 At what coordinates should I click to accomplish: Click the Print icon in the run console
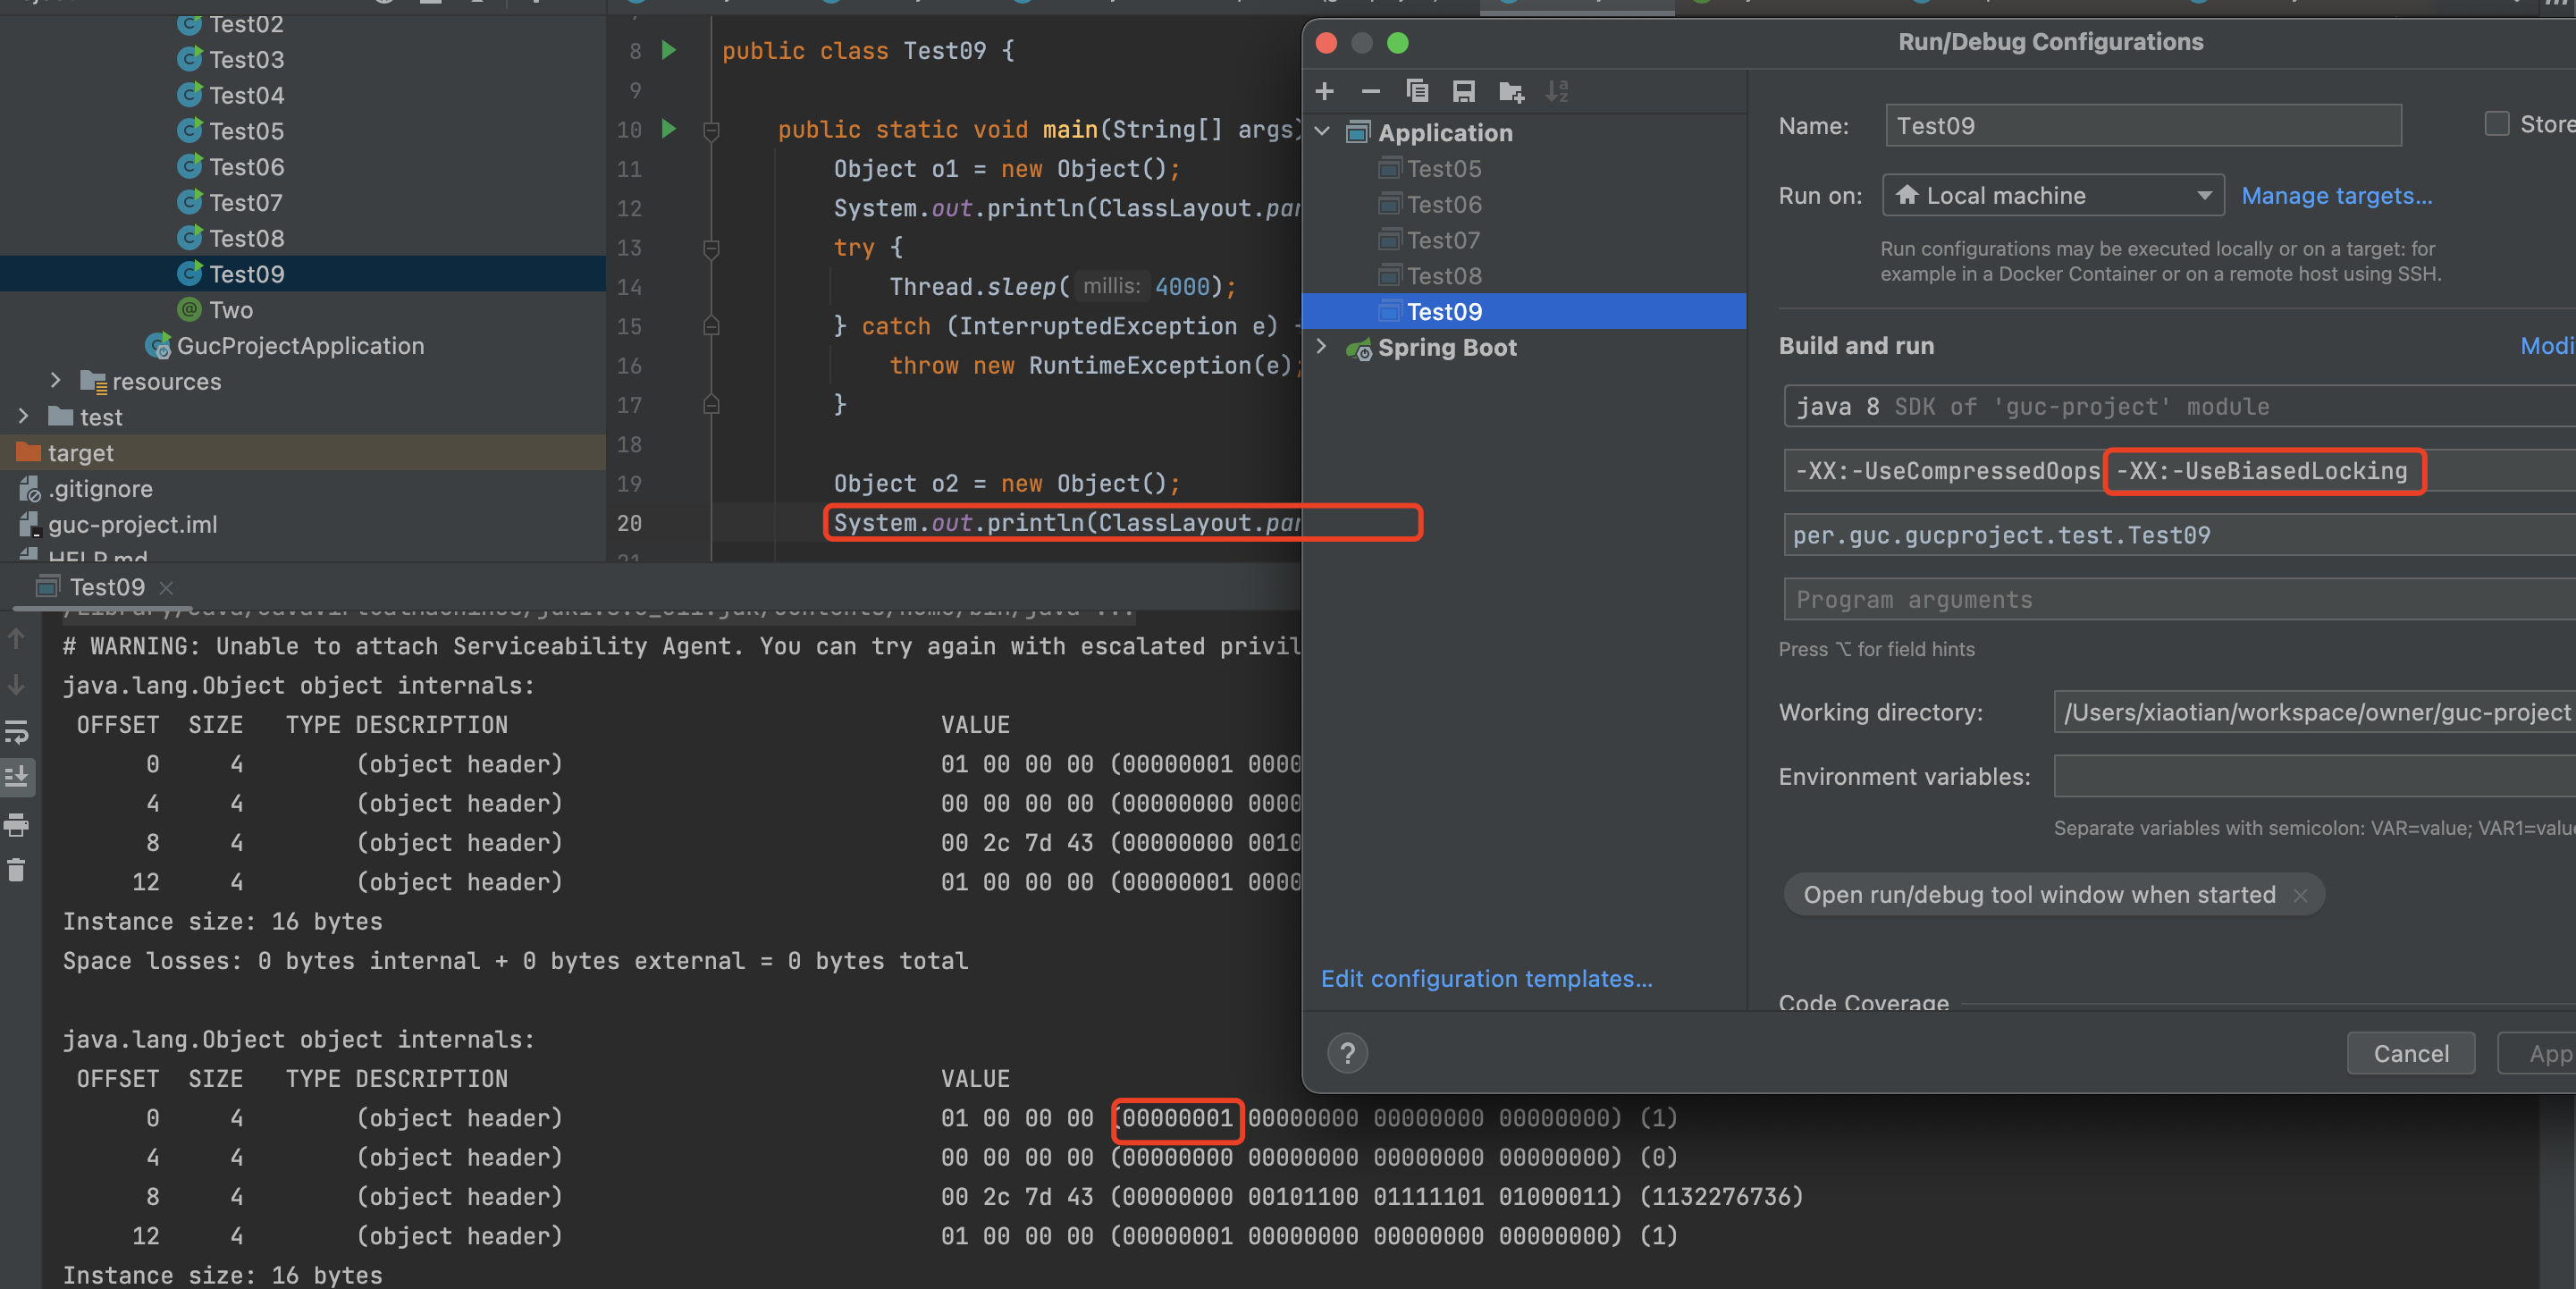(x=17, y=825)
